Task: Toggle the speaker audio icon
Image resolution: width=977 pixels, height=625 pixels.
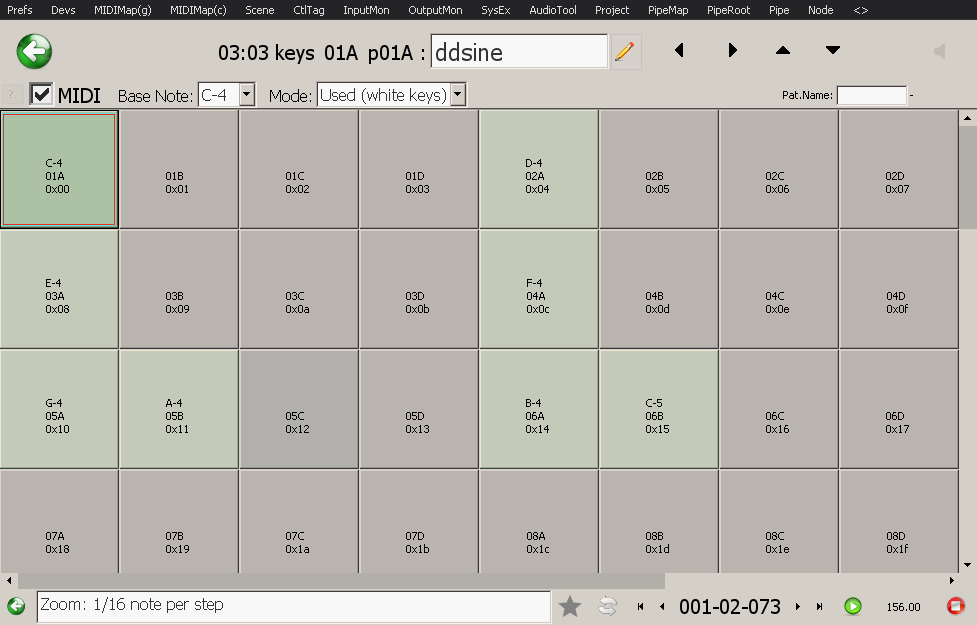Action: (x=939, y=51)
